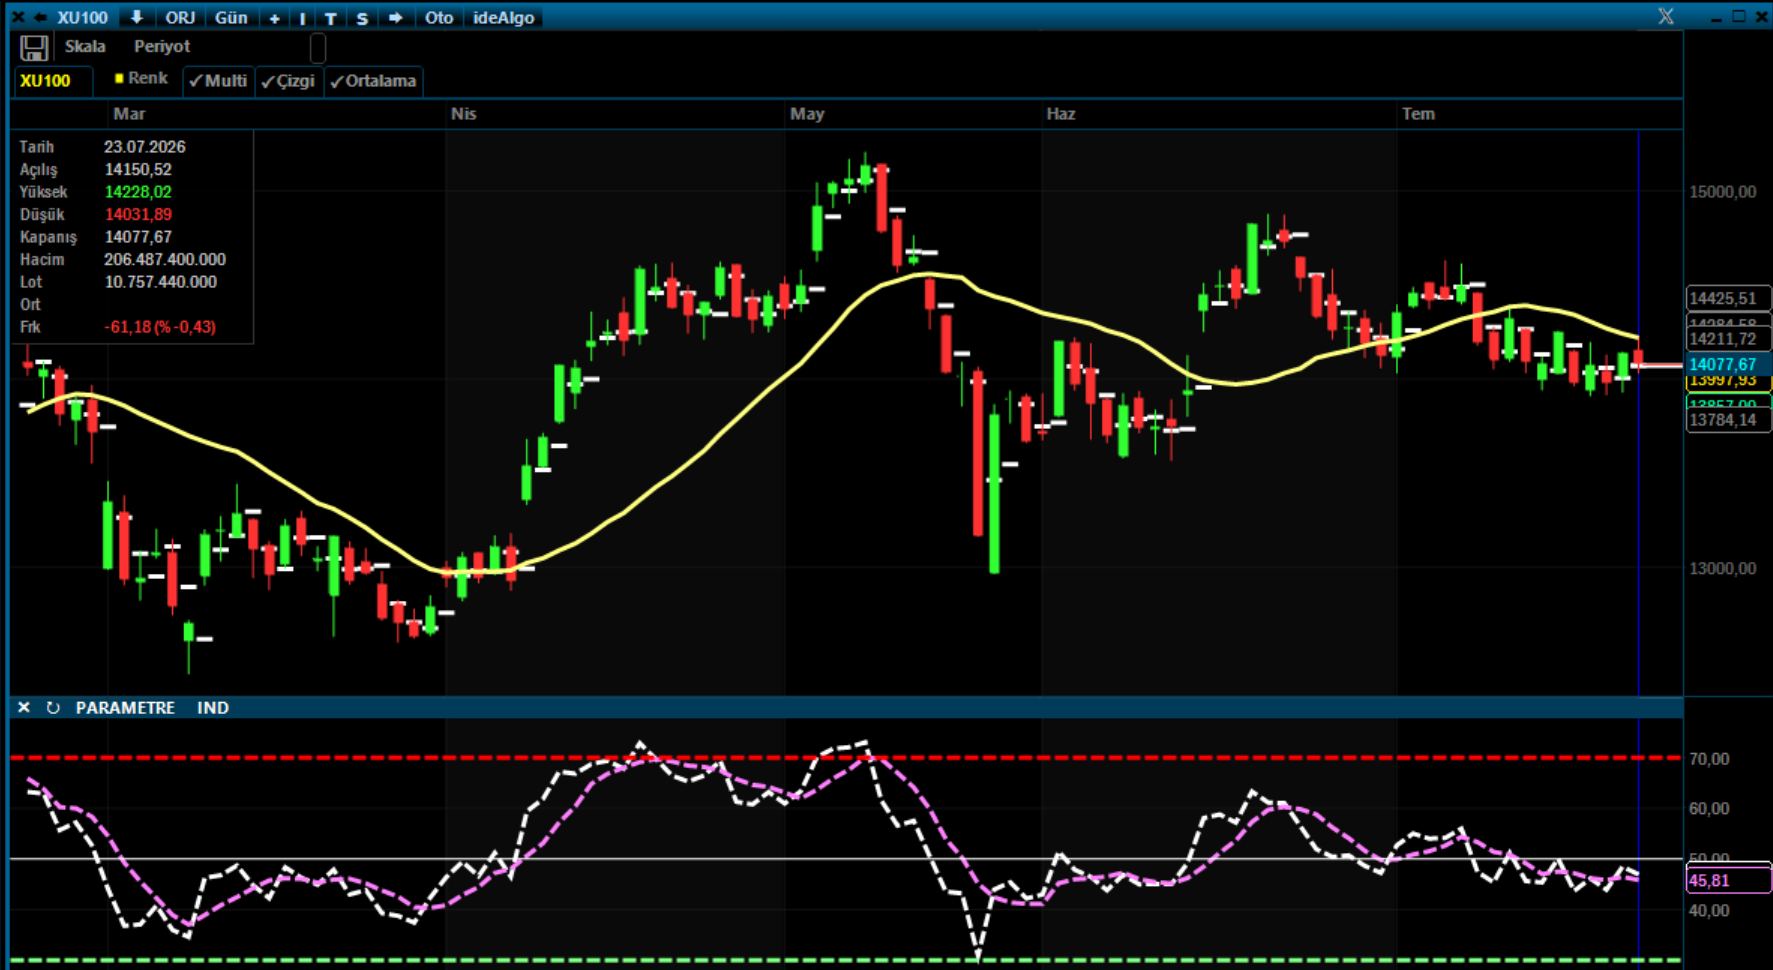Click the Hacim value 206.487.400.000
1773x970 pixels.
tap(165, 260)
